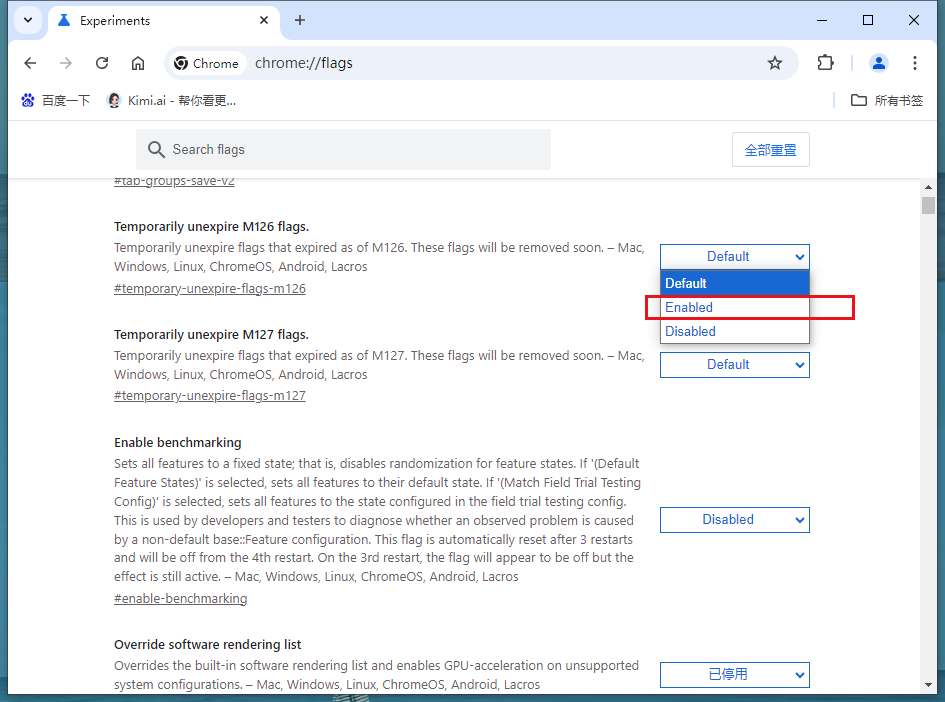The image size is (945, 702).
Task: Click the scrollbar down arrow
Action: point(928,685)
